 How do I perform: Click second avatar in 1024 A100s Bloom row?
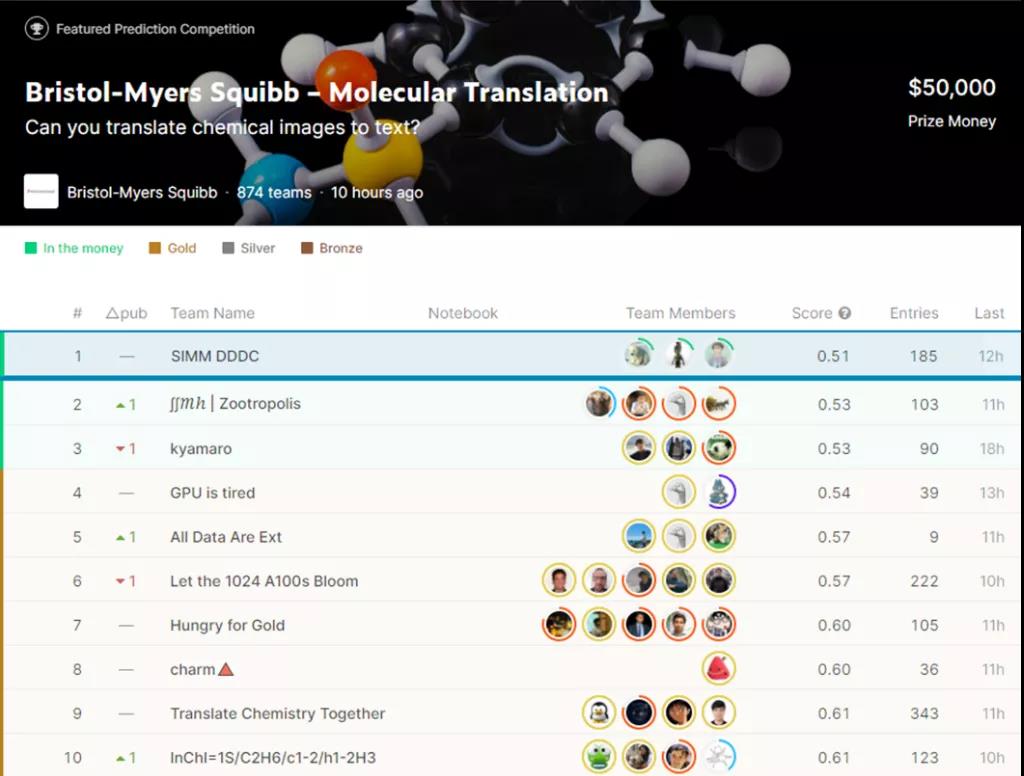(x=599, y=580)
